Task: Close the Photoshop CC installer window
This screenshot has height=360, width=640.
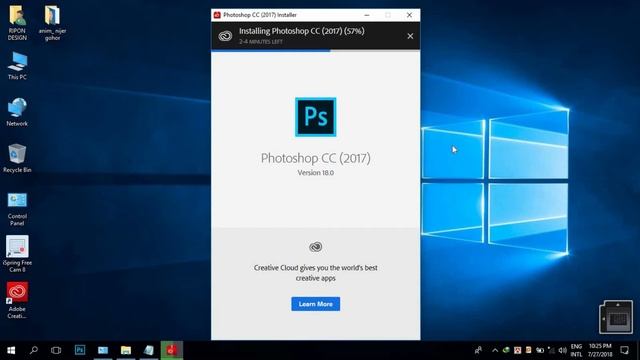Action: (x=409, y=15)
